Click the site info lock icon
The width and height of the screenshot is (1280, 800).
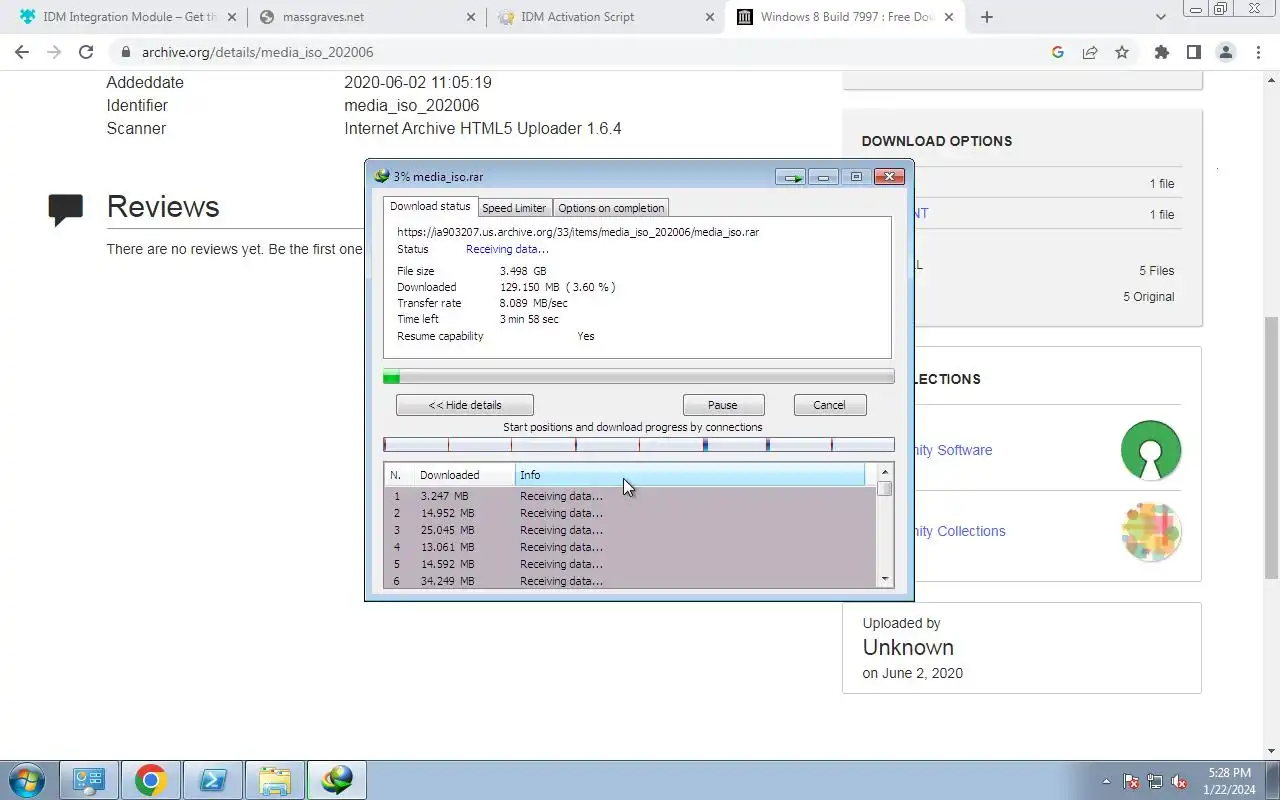coord(125,52)
